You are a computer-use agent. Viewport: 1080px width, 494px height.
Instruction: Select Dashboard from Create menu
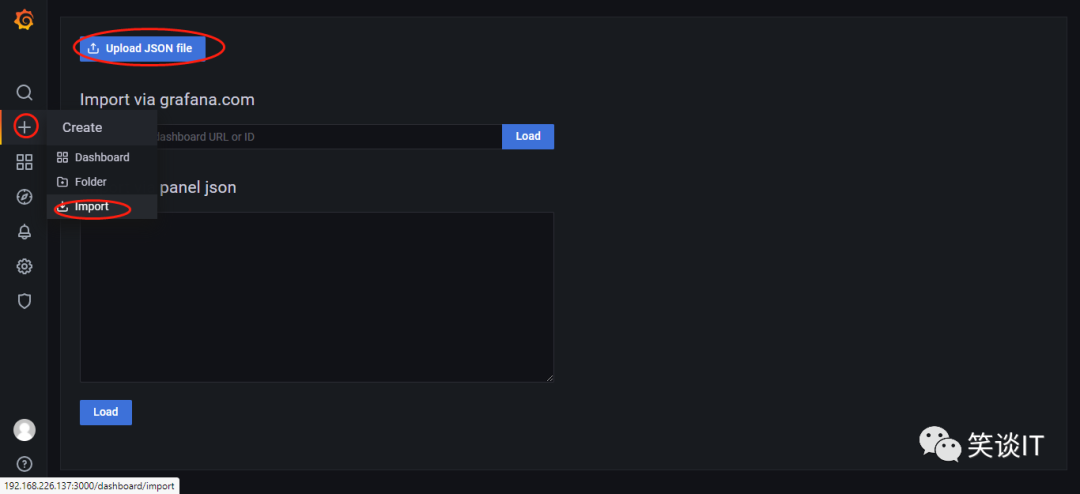pyautogui.click(x=101, y=157)
